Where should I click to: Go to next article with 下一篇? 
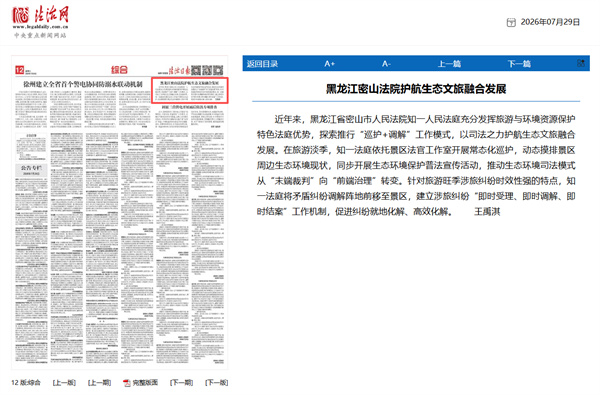point(519,64)
